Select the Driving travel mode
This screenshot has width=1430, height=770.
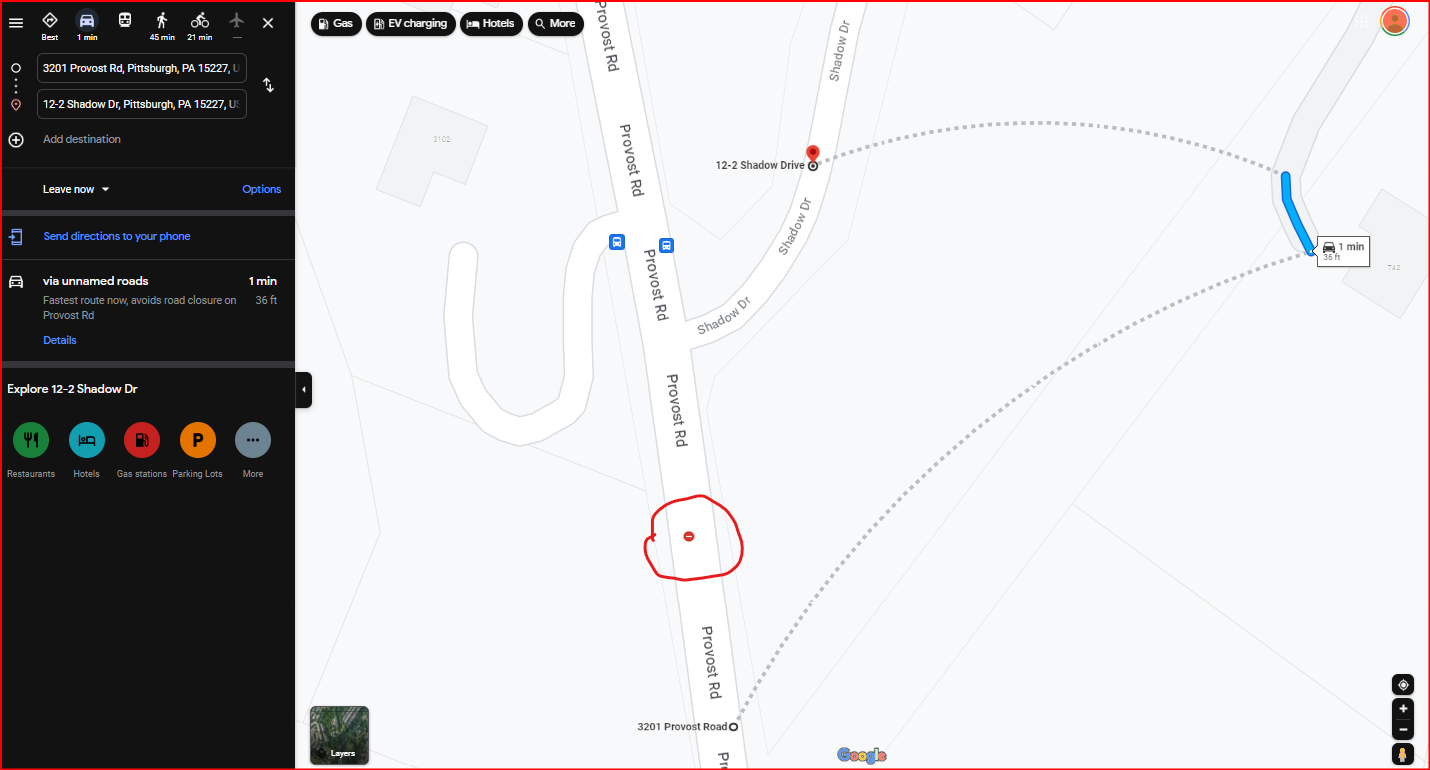pos(87,26)
